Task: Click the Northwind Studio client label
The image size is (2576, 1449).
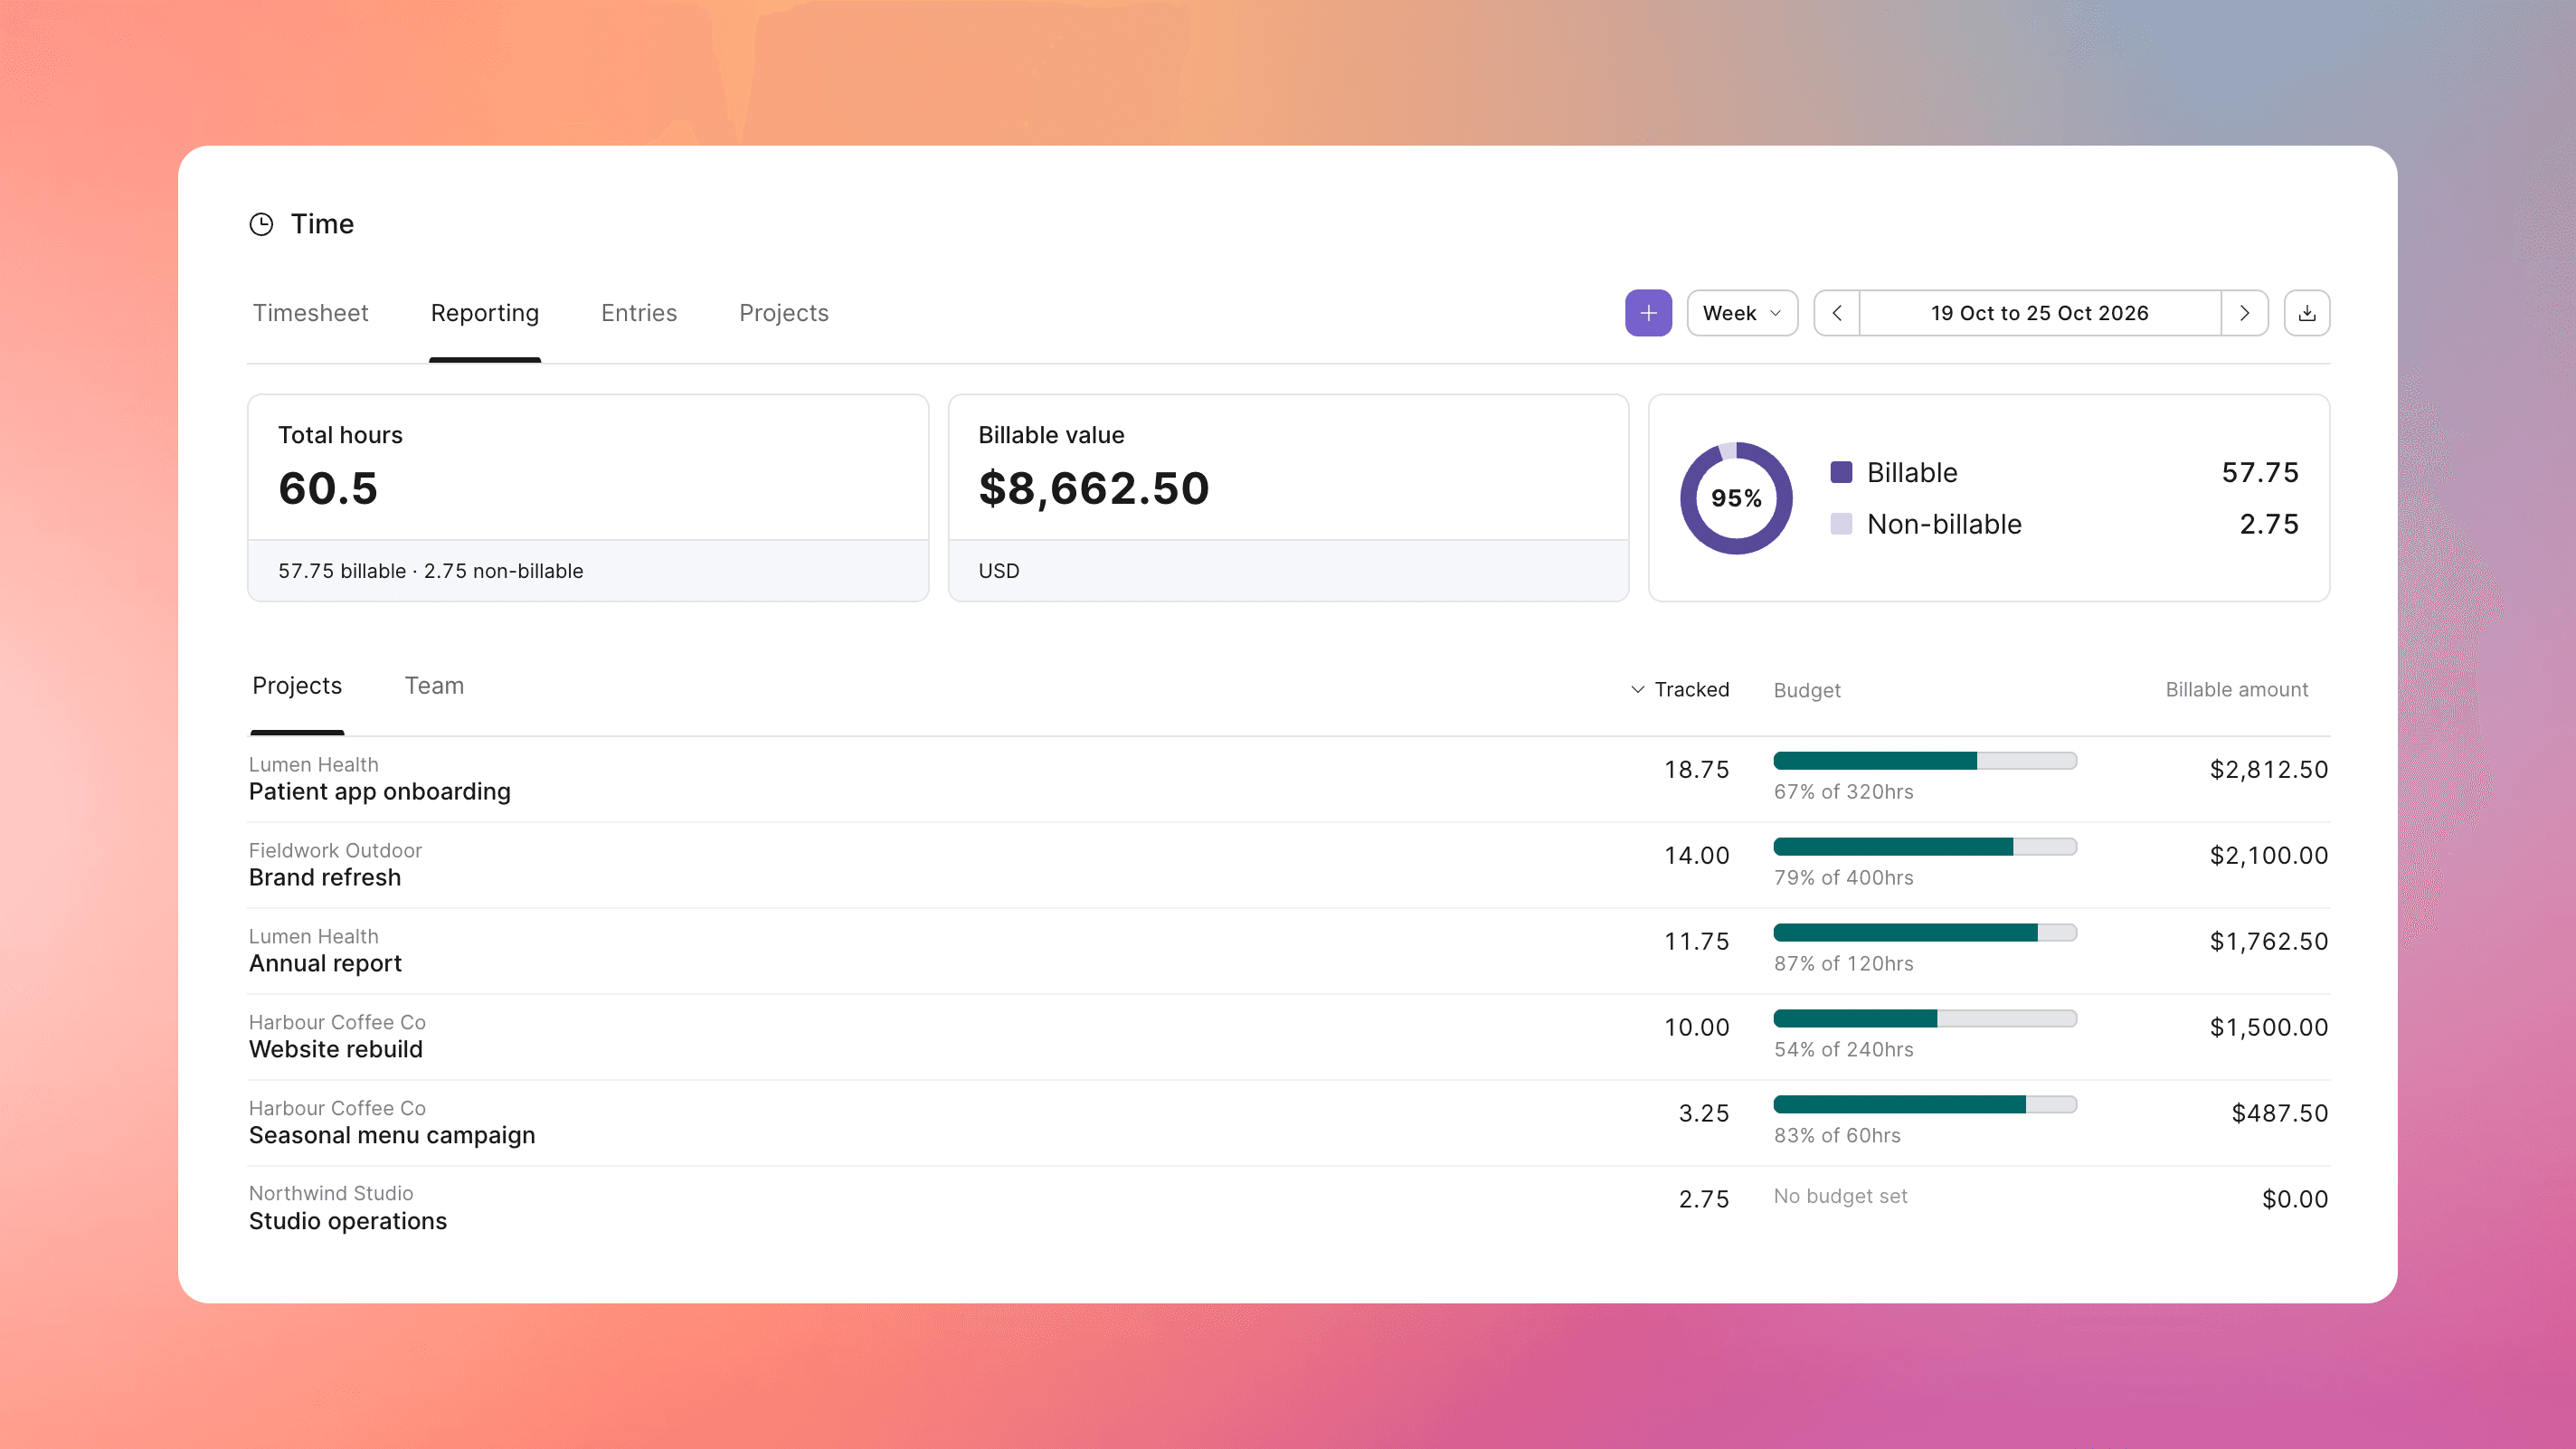Action: coord(331,1194)
